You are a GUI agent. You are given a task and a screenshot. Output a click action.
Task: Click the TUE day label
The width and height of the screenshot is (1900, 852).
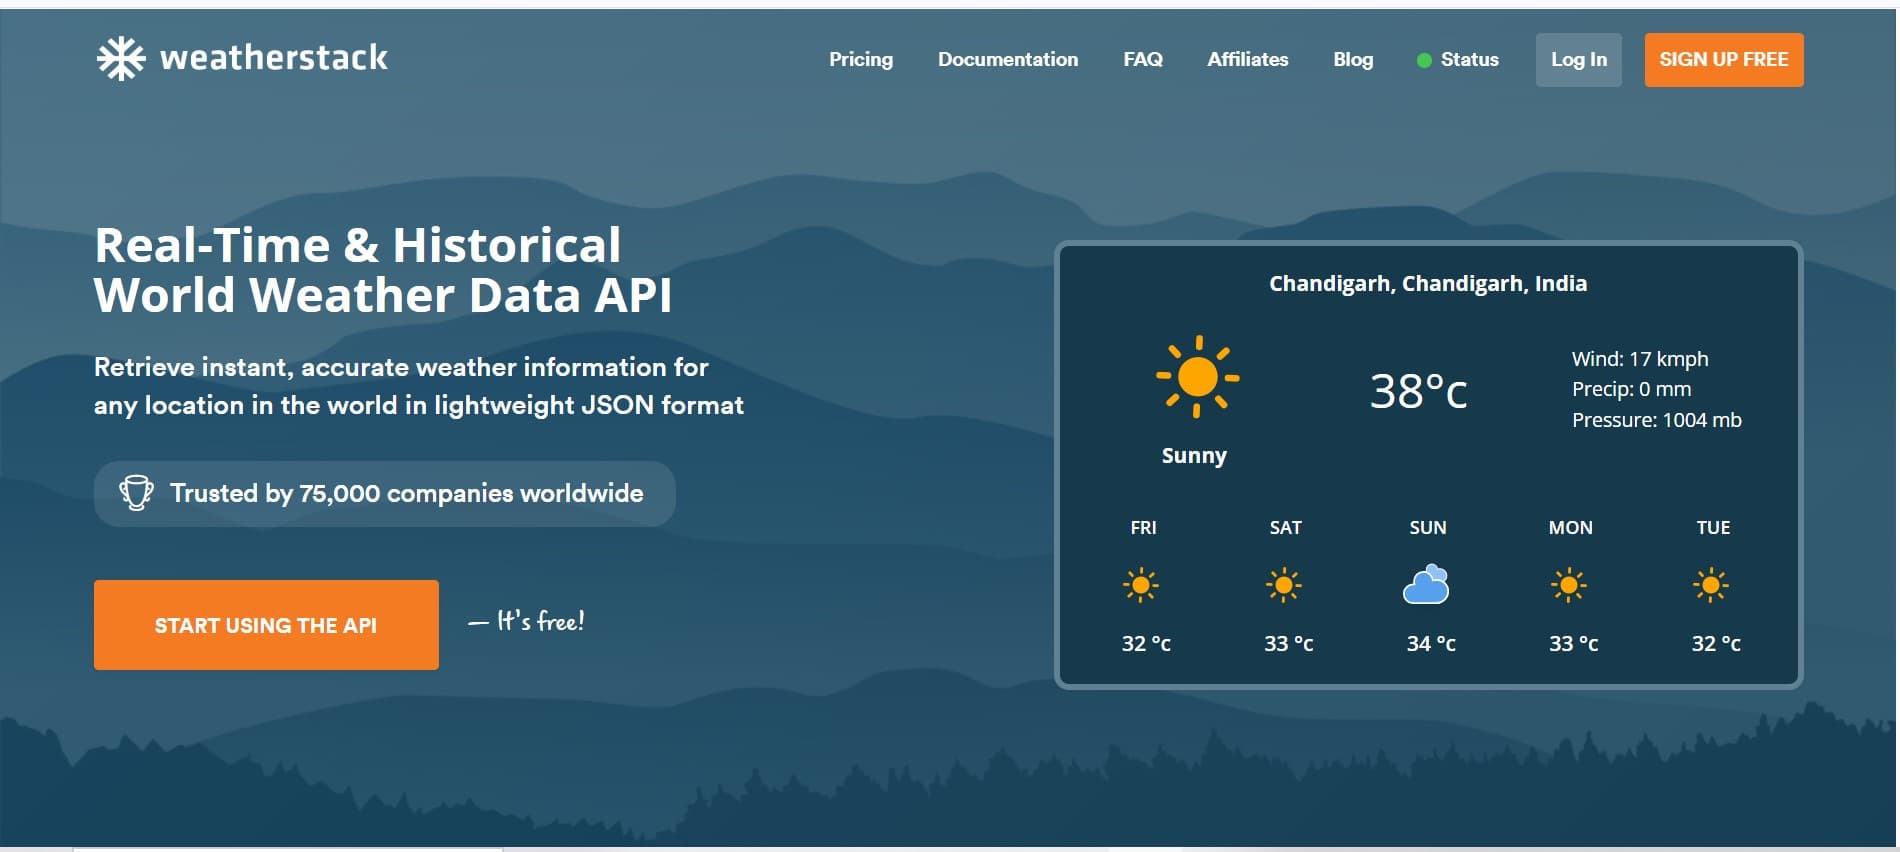pos(1713,528)
